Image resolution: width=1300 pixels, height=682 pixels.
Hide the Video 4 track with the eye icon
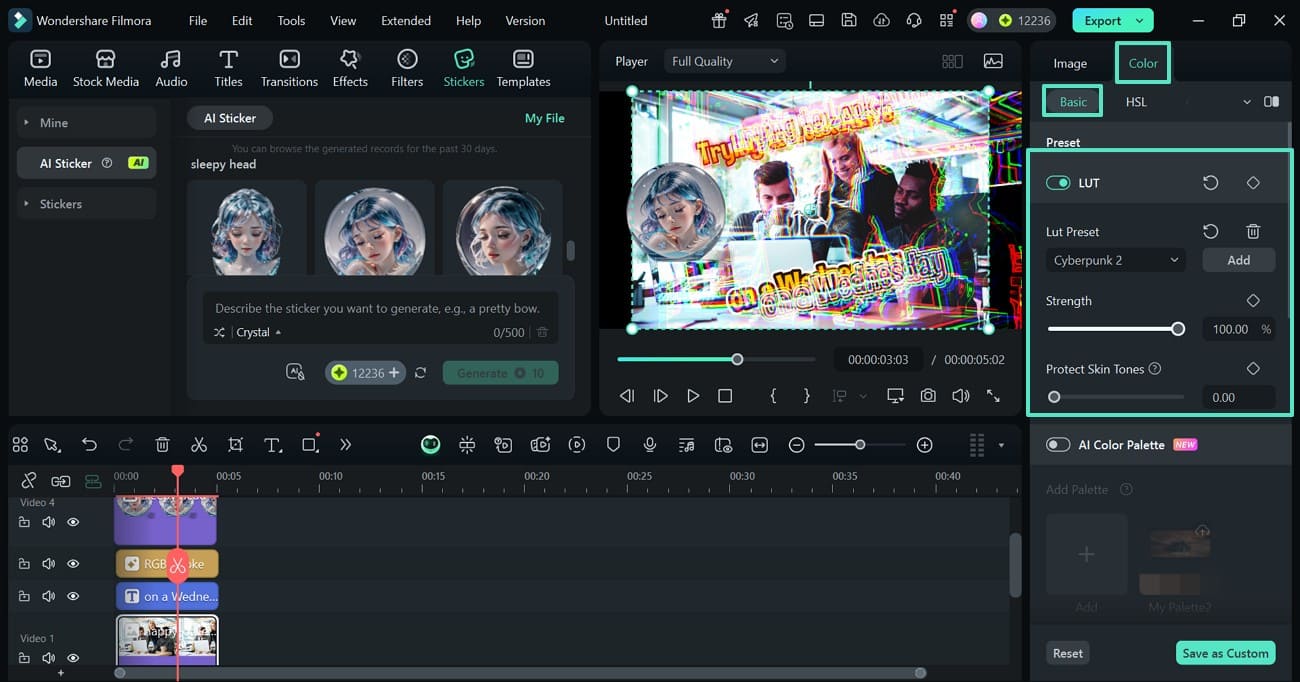[73, 521]
